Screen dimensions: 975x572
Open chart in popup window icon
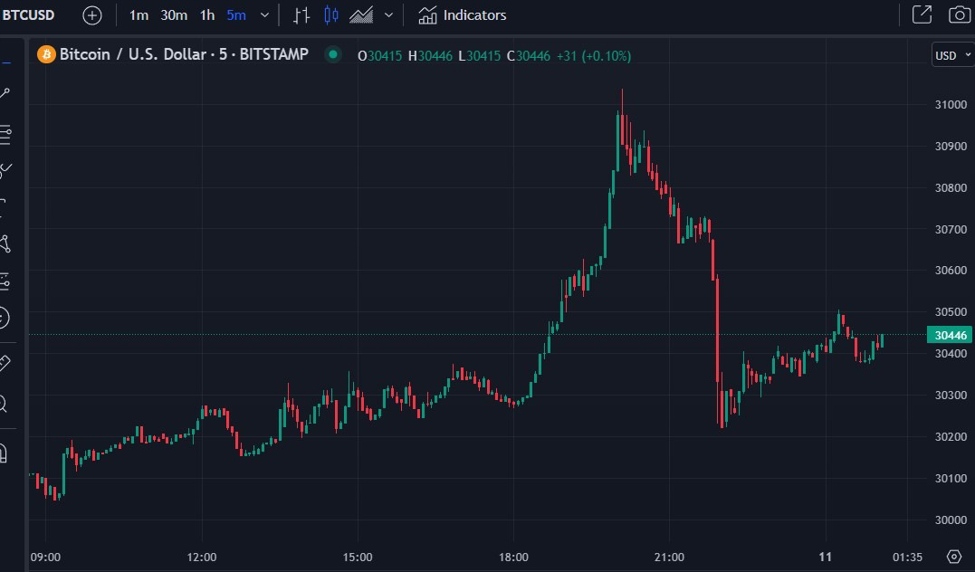click(922, 15)
